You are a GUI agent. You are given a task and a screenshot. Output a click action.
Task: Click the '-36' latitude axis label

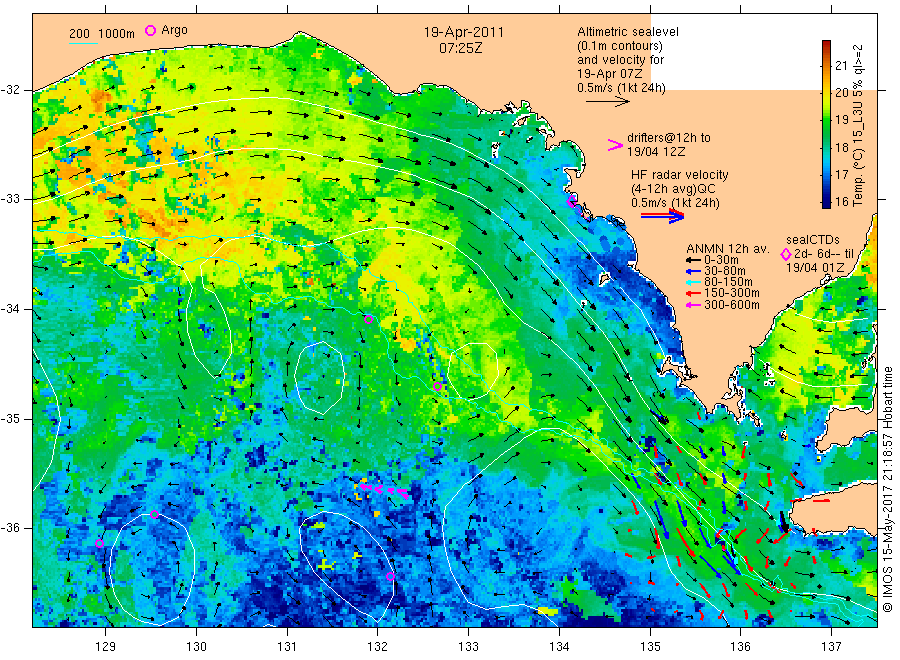[10, 528]
